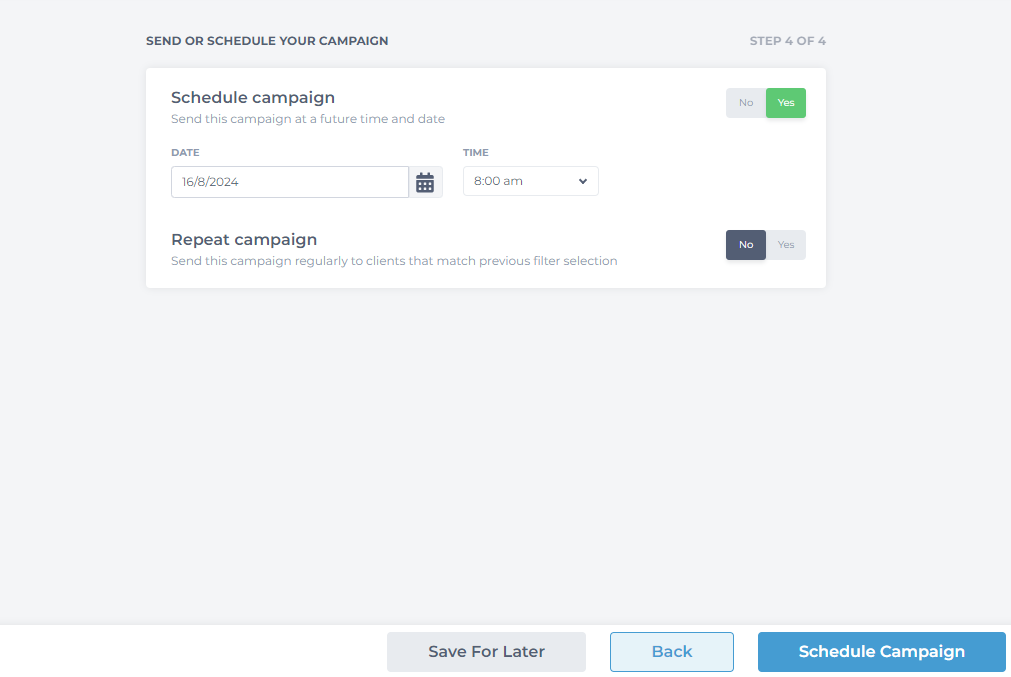Click the STEP 4 OF 4 indicator
The width and height of the screenshot is (1011, 677).
[x=787, y=41]
